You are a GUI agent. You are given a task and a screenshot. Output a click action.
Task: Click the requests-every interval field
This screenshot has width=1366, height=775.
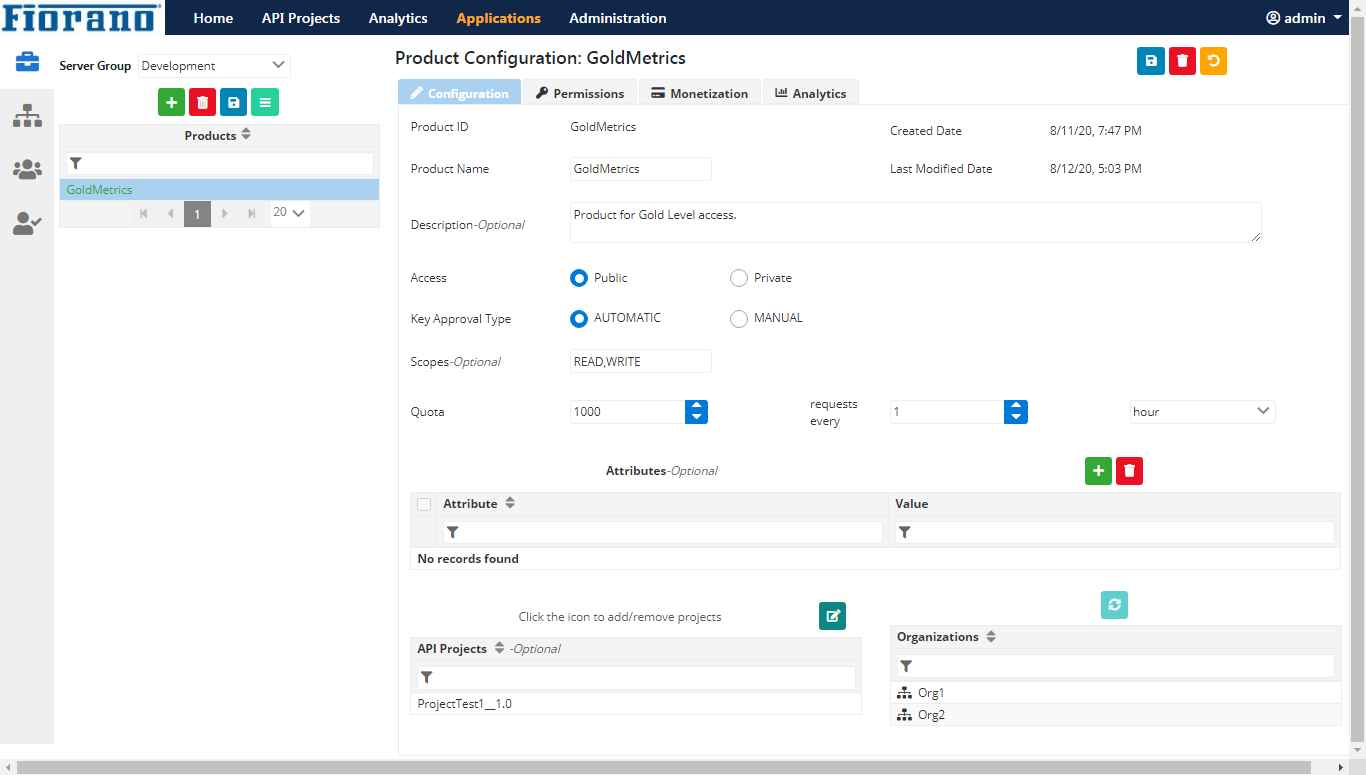[947, 411]
